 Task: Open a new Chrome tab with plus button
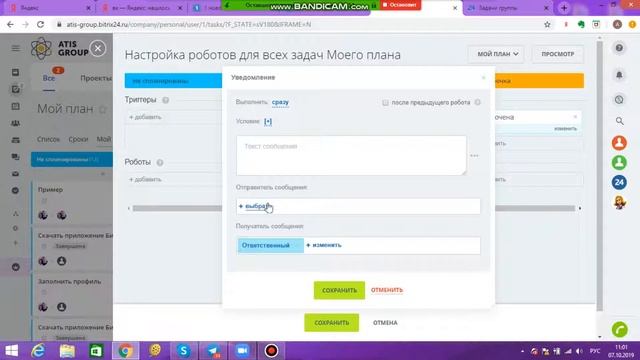564,8
